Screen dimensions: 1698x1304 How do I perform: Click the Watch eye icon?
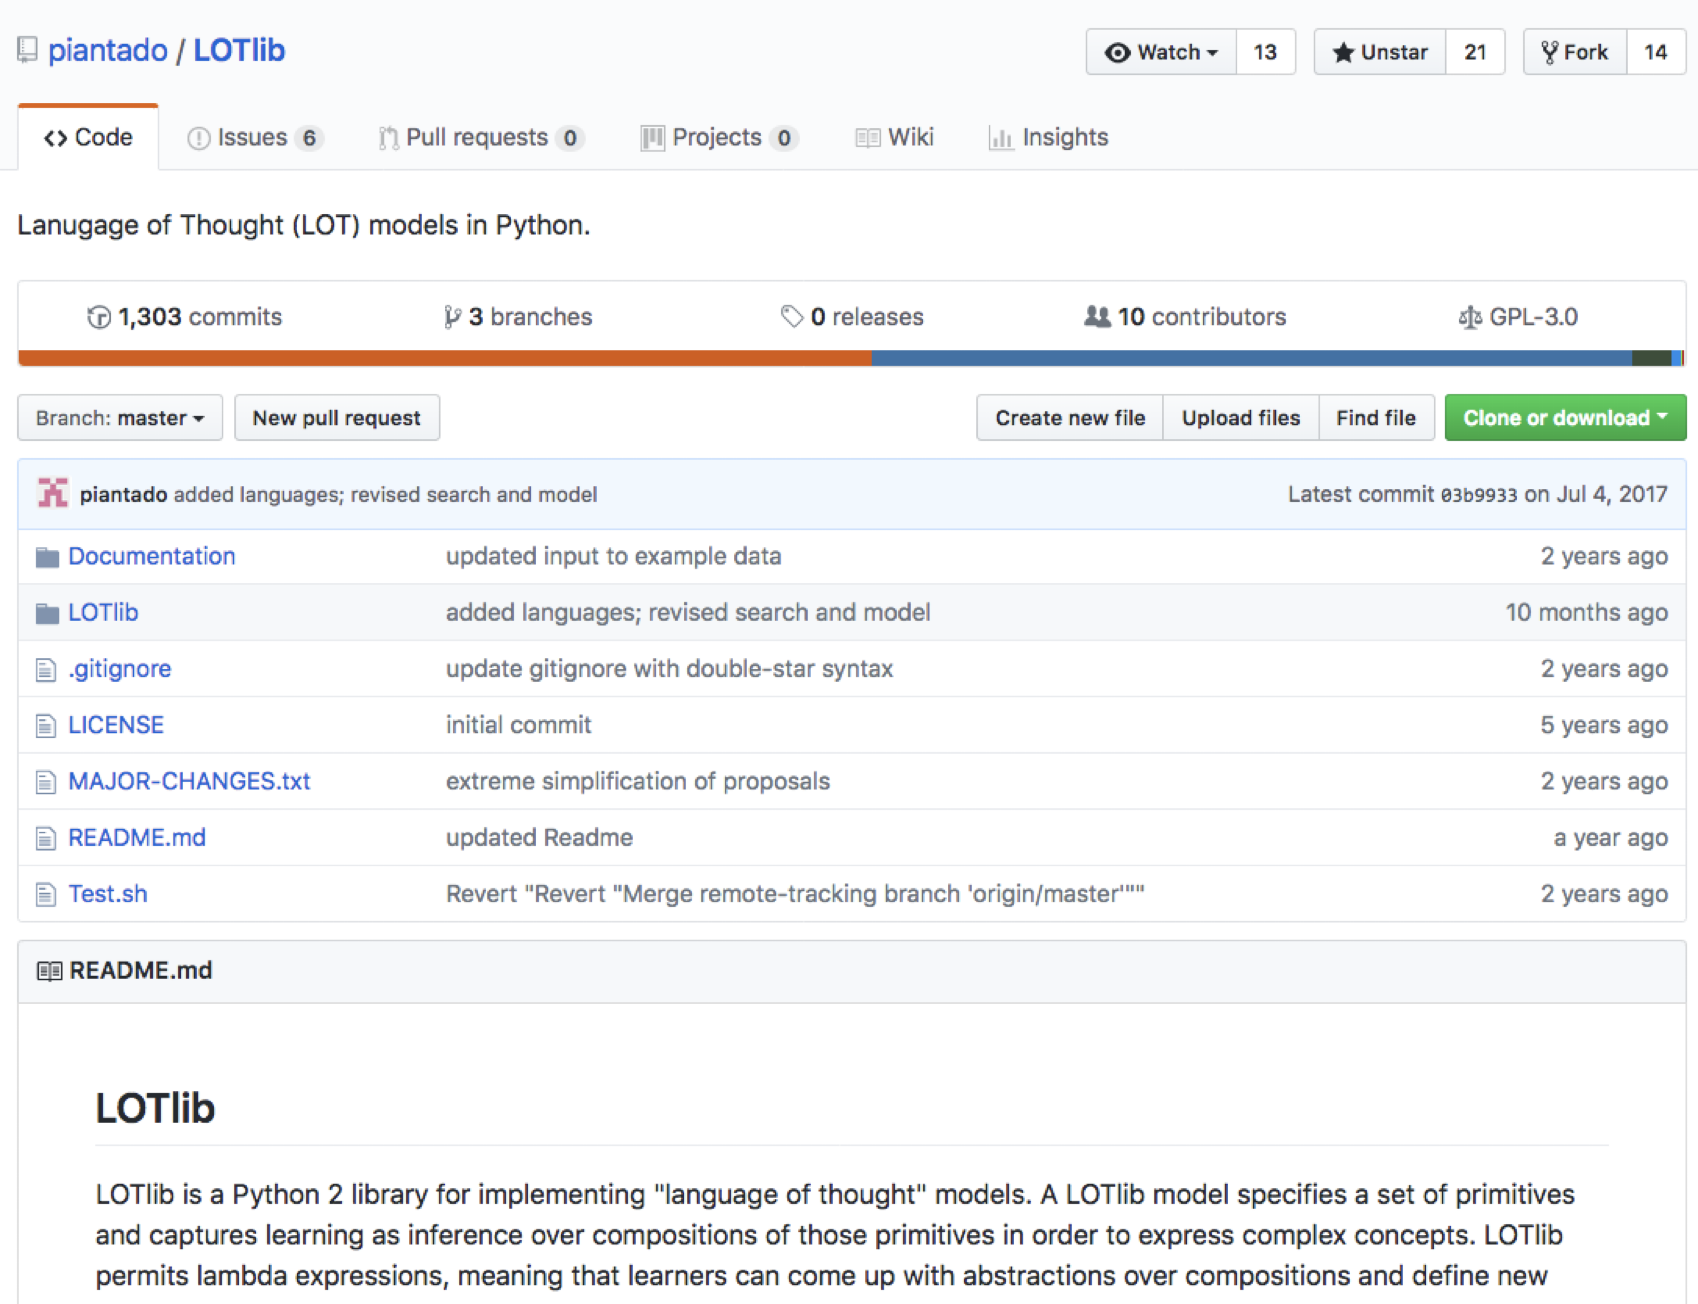1118,51
